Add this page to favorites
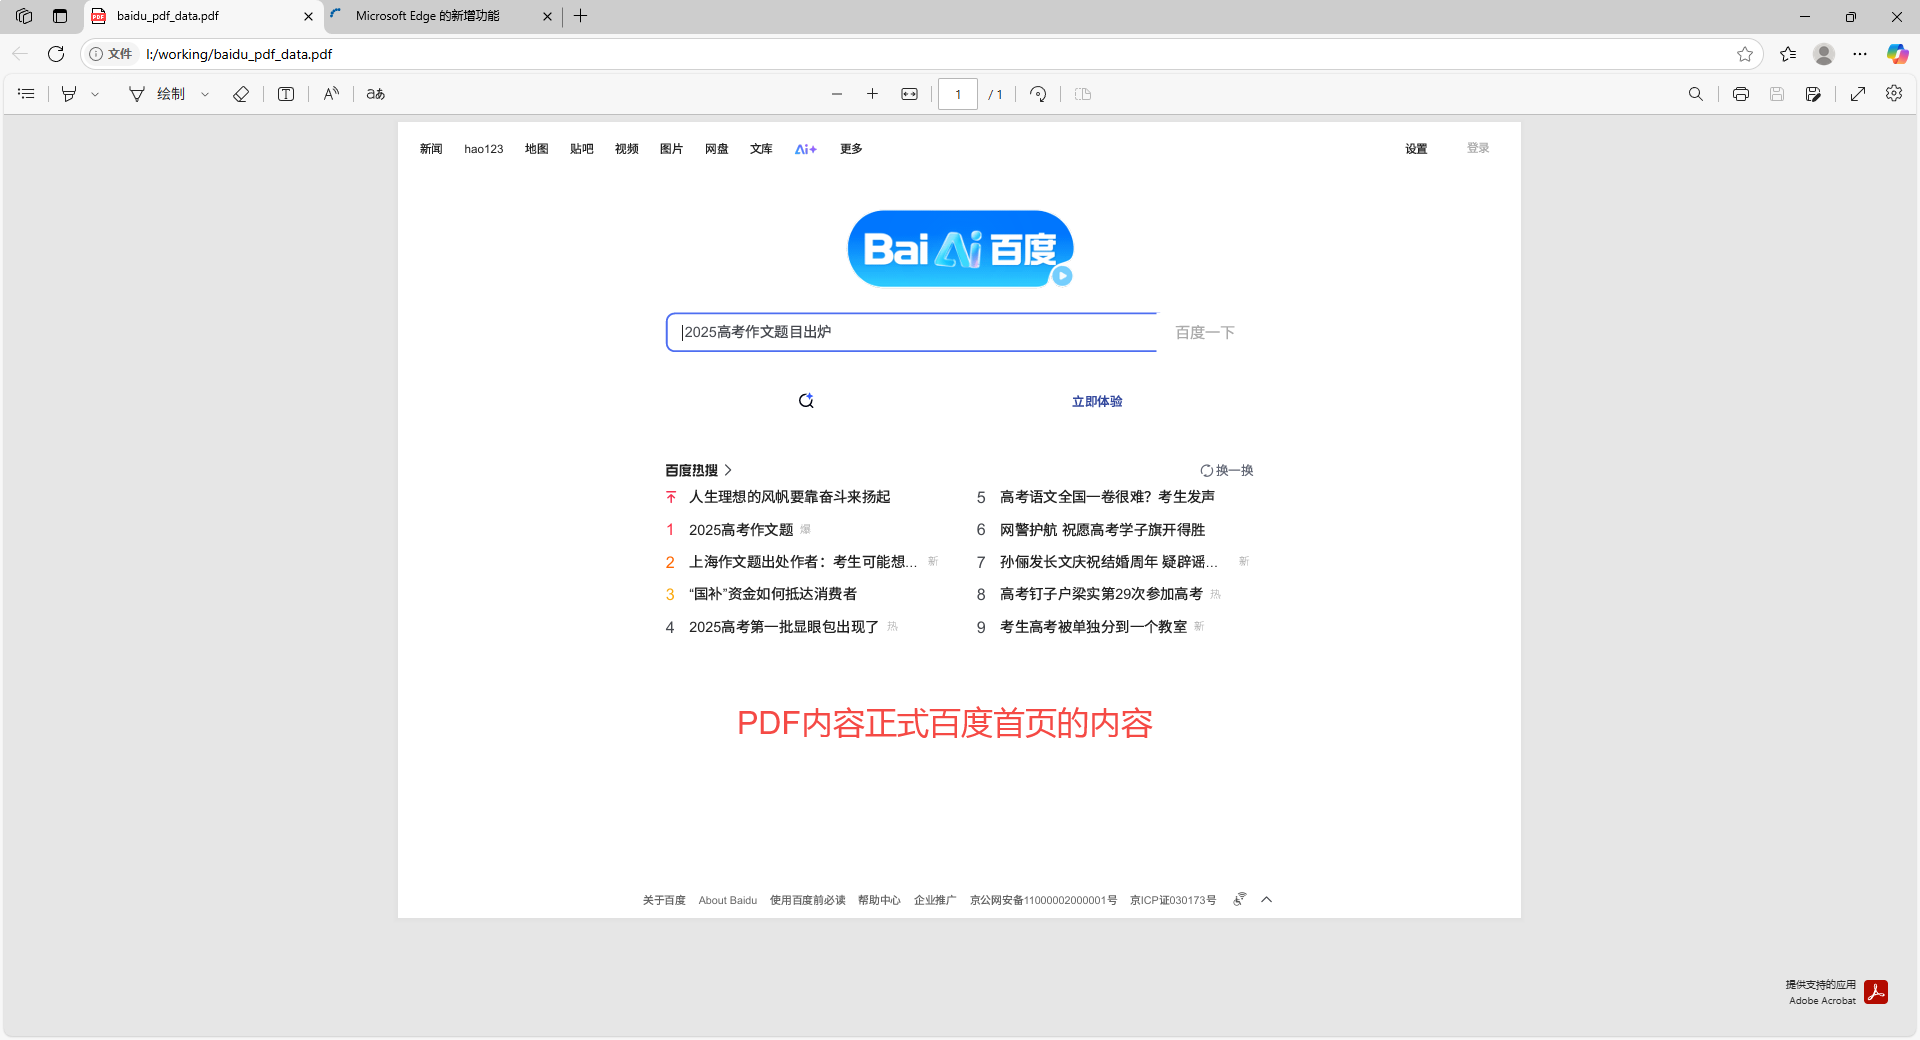The width and height of the screenshot is (1920, 1040). tap(1745, 54)
